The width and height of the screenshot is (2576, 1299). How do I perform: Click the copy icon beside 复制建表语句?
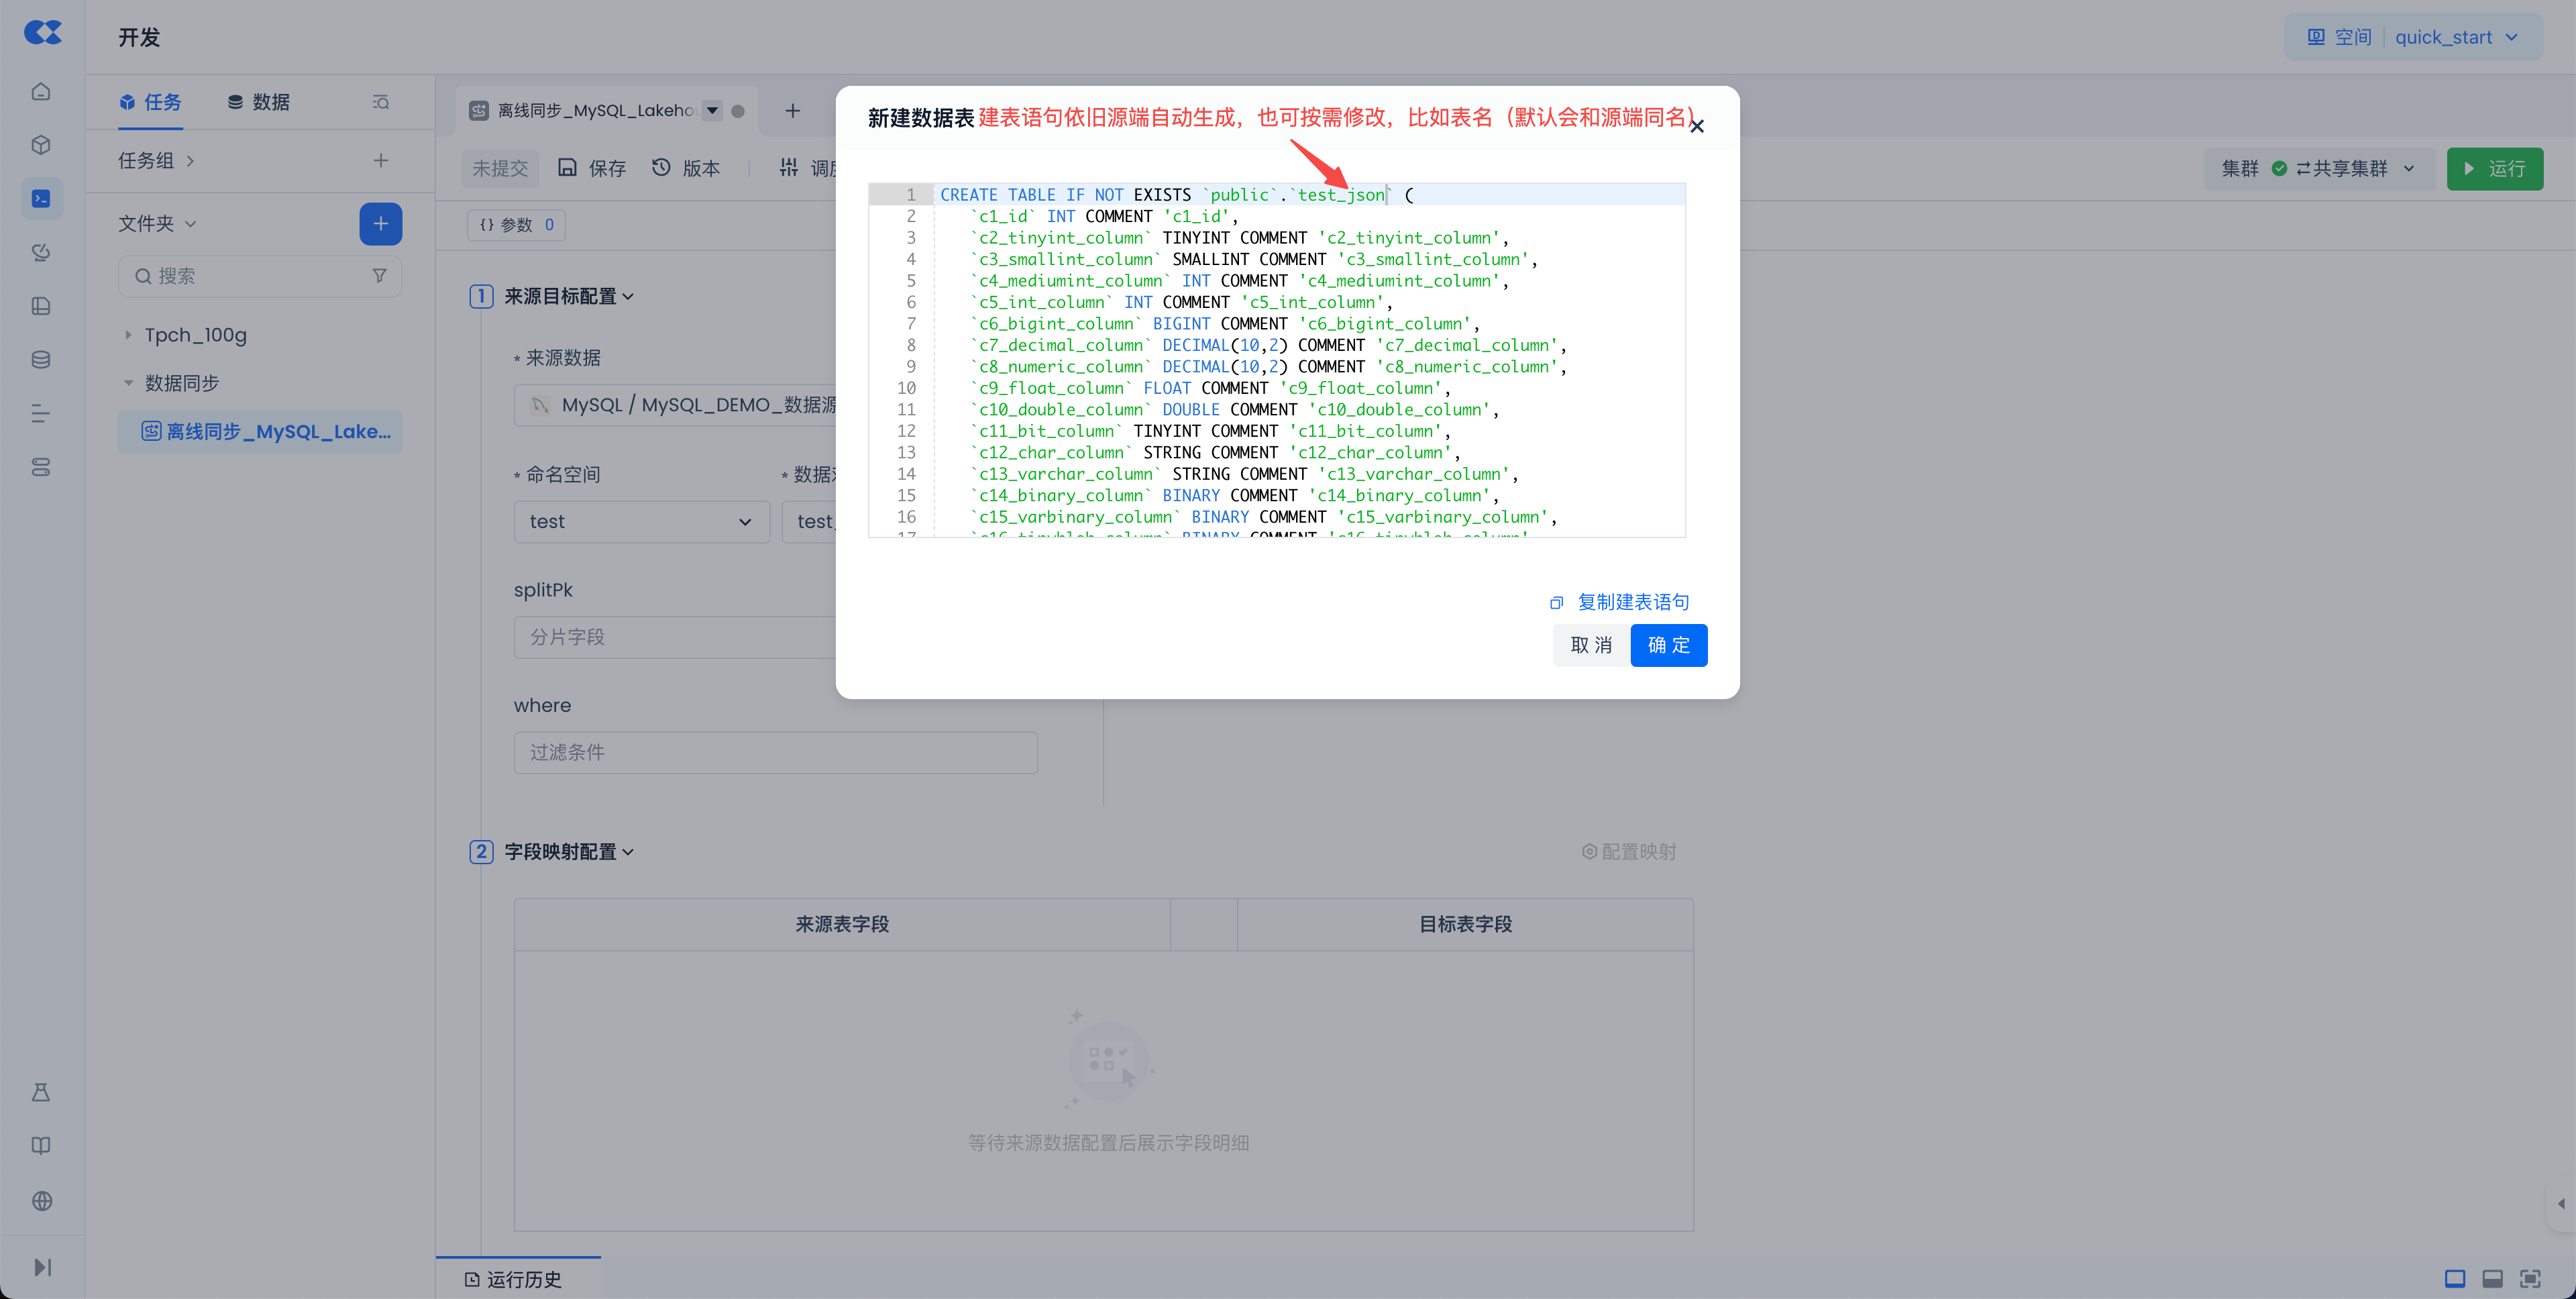(x=1556, y=603)
